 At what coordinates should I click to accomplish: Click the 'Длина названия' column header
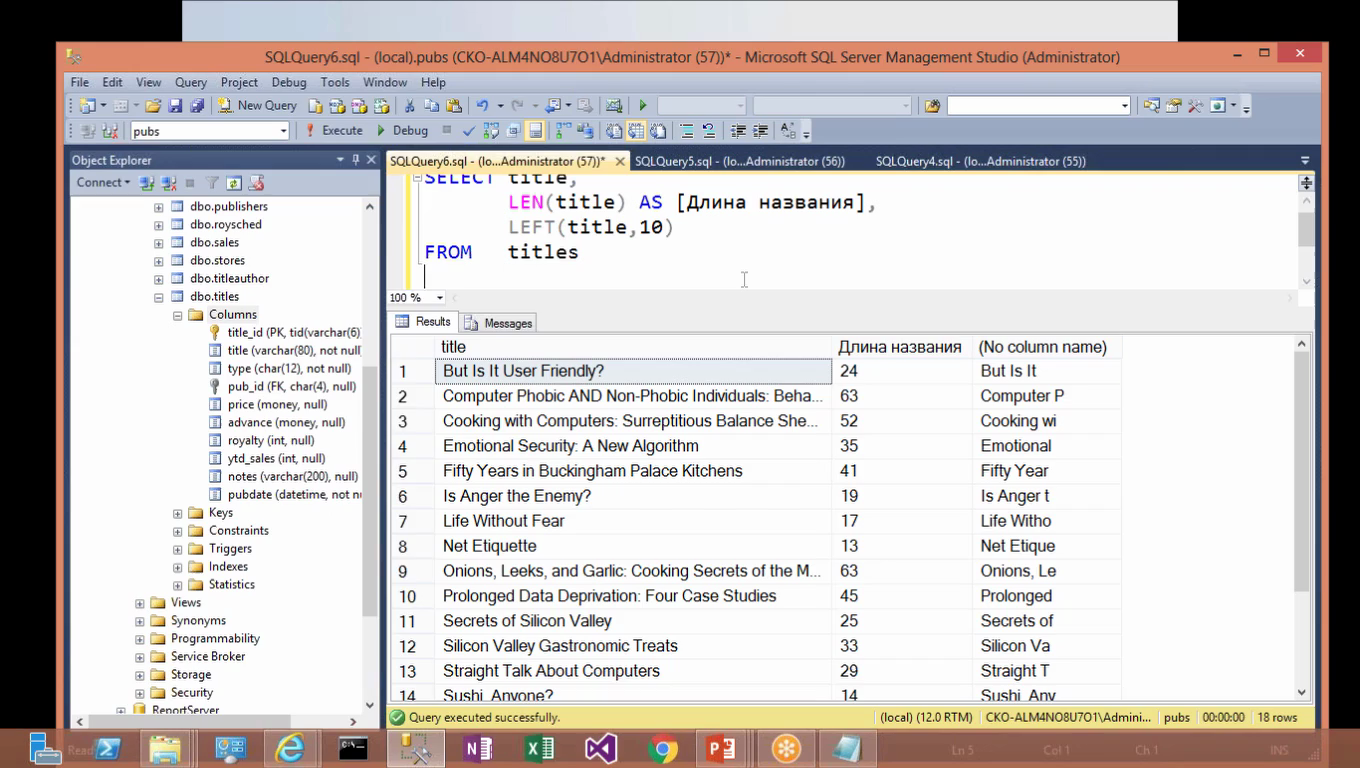[900, 347]
